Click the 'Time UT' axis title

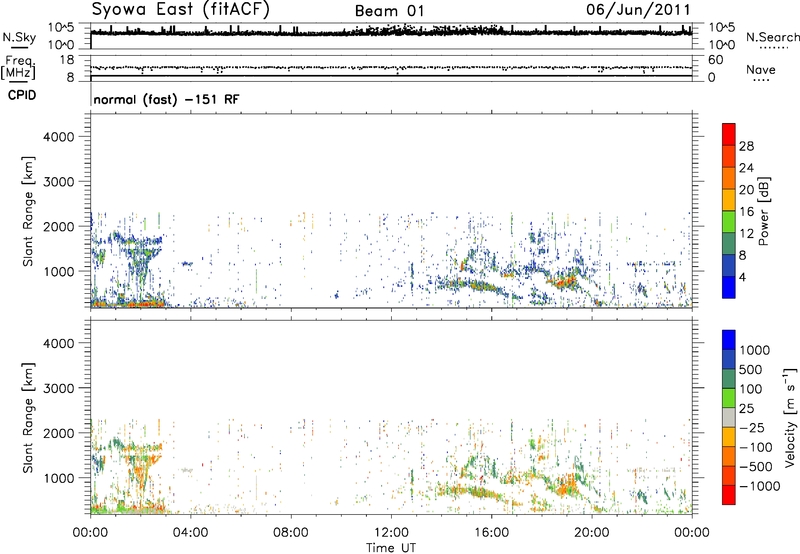click(x=391, y=548)
